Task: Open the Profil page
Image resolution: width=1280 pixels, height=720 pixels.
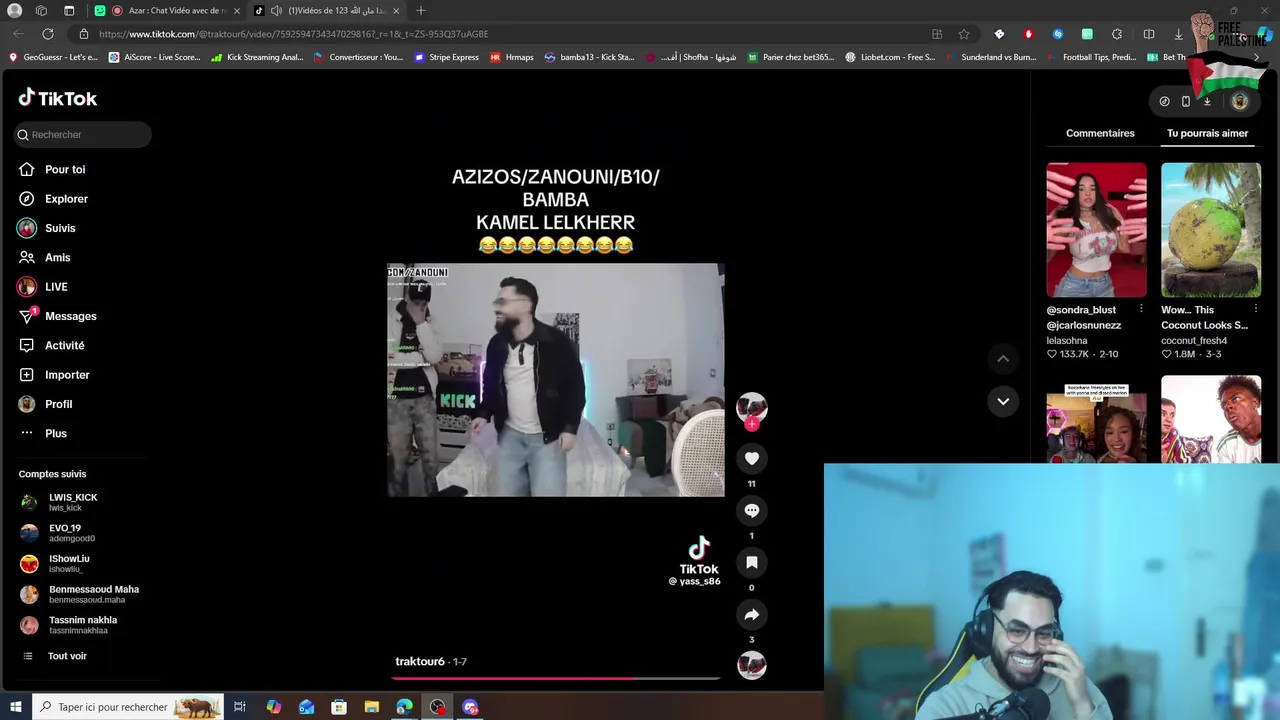Action: [45, 404]
